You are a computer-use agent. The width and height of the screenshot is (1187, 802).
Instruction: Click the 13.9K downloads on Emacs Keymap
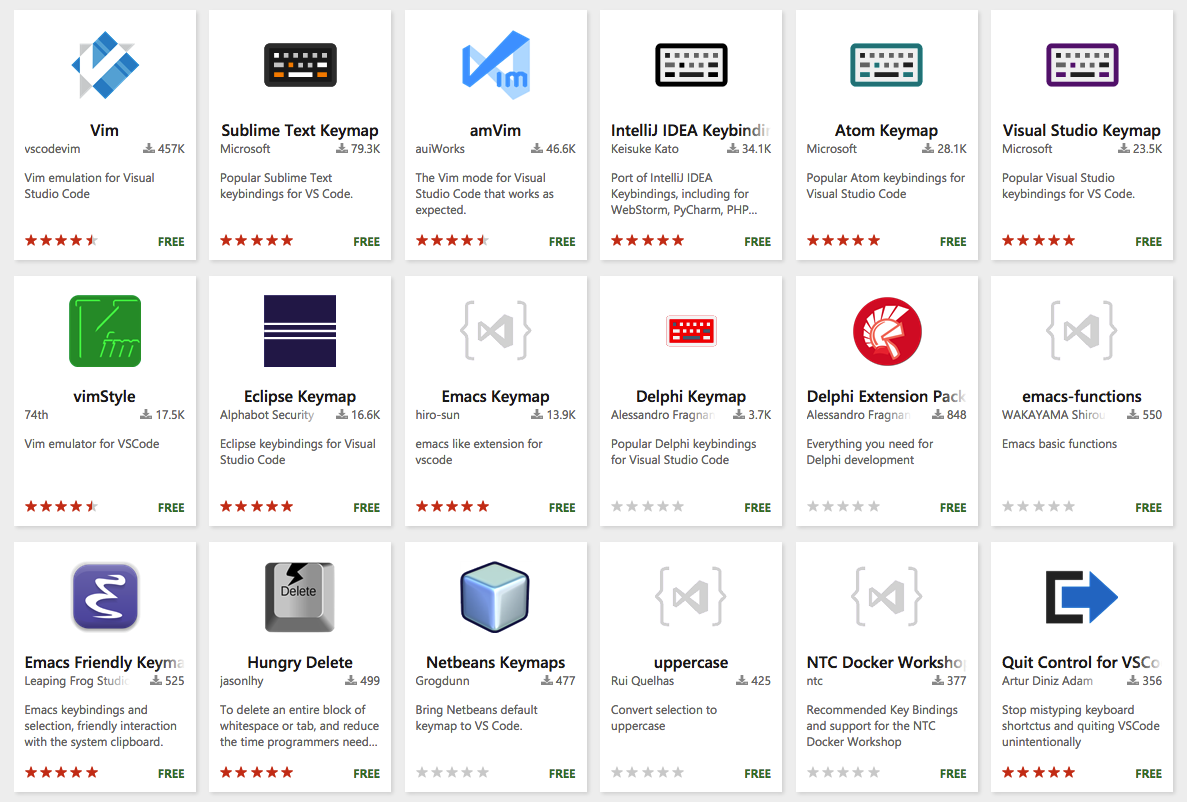[553, 415]
